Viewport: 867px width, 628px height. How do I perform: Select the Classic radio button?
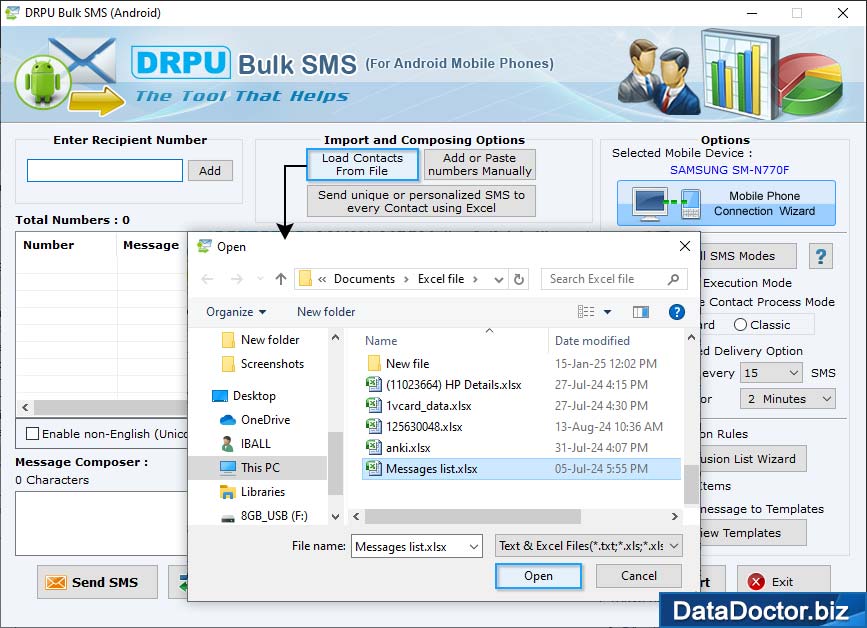pos(740,325)
